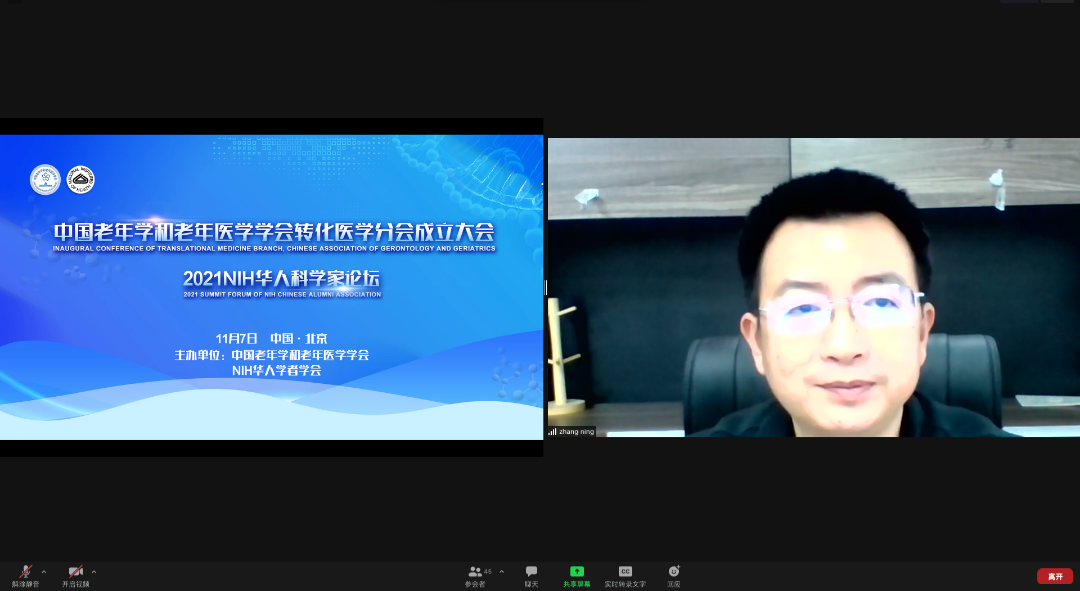Open the reactions emoji button
Image resolution: width=1080 pixels, height=591 pixels.
(x=674, y=576)
